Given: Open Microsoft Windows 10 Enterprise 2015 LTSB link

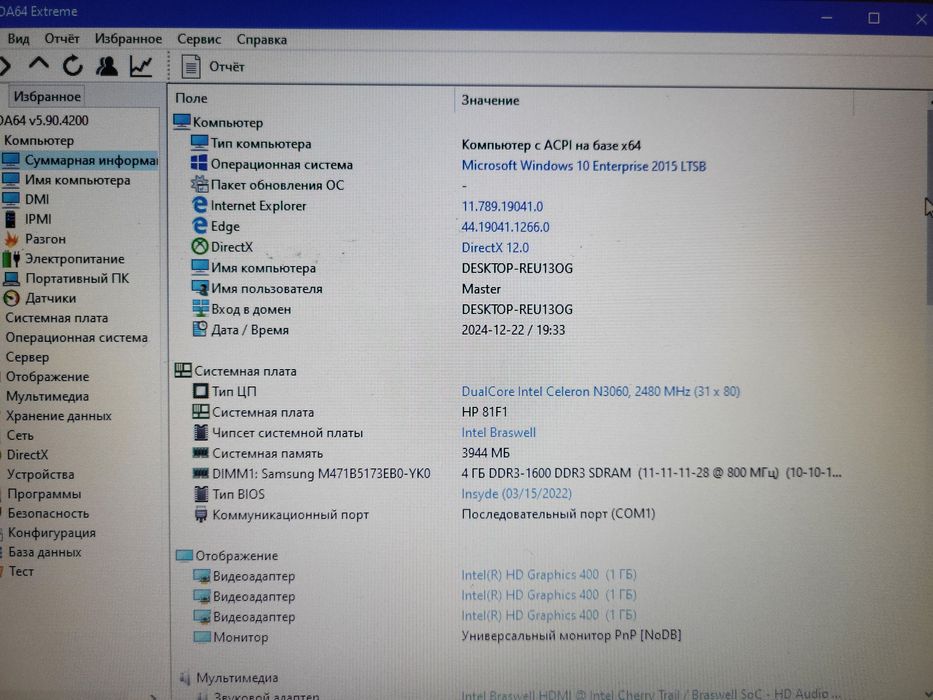Looking at the screenshot, I should (x=584, y=166).
